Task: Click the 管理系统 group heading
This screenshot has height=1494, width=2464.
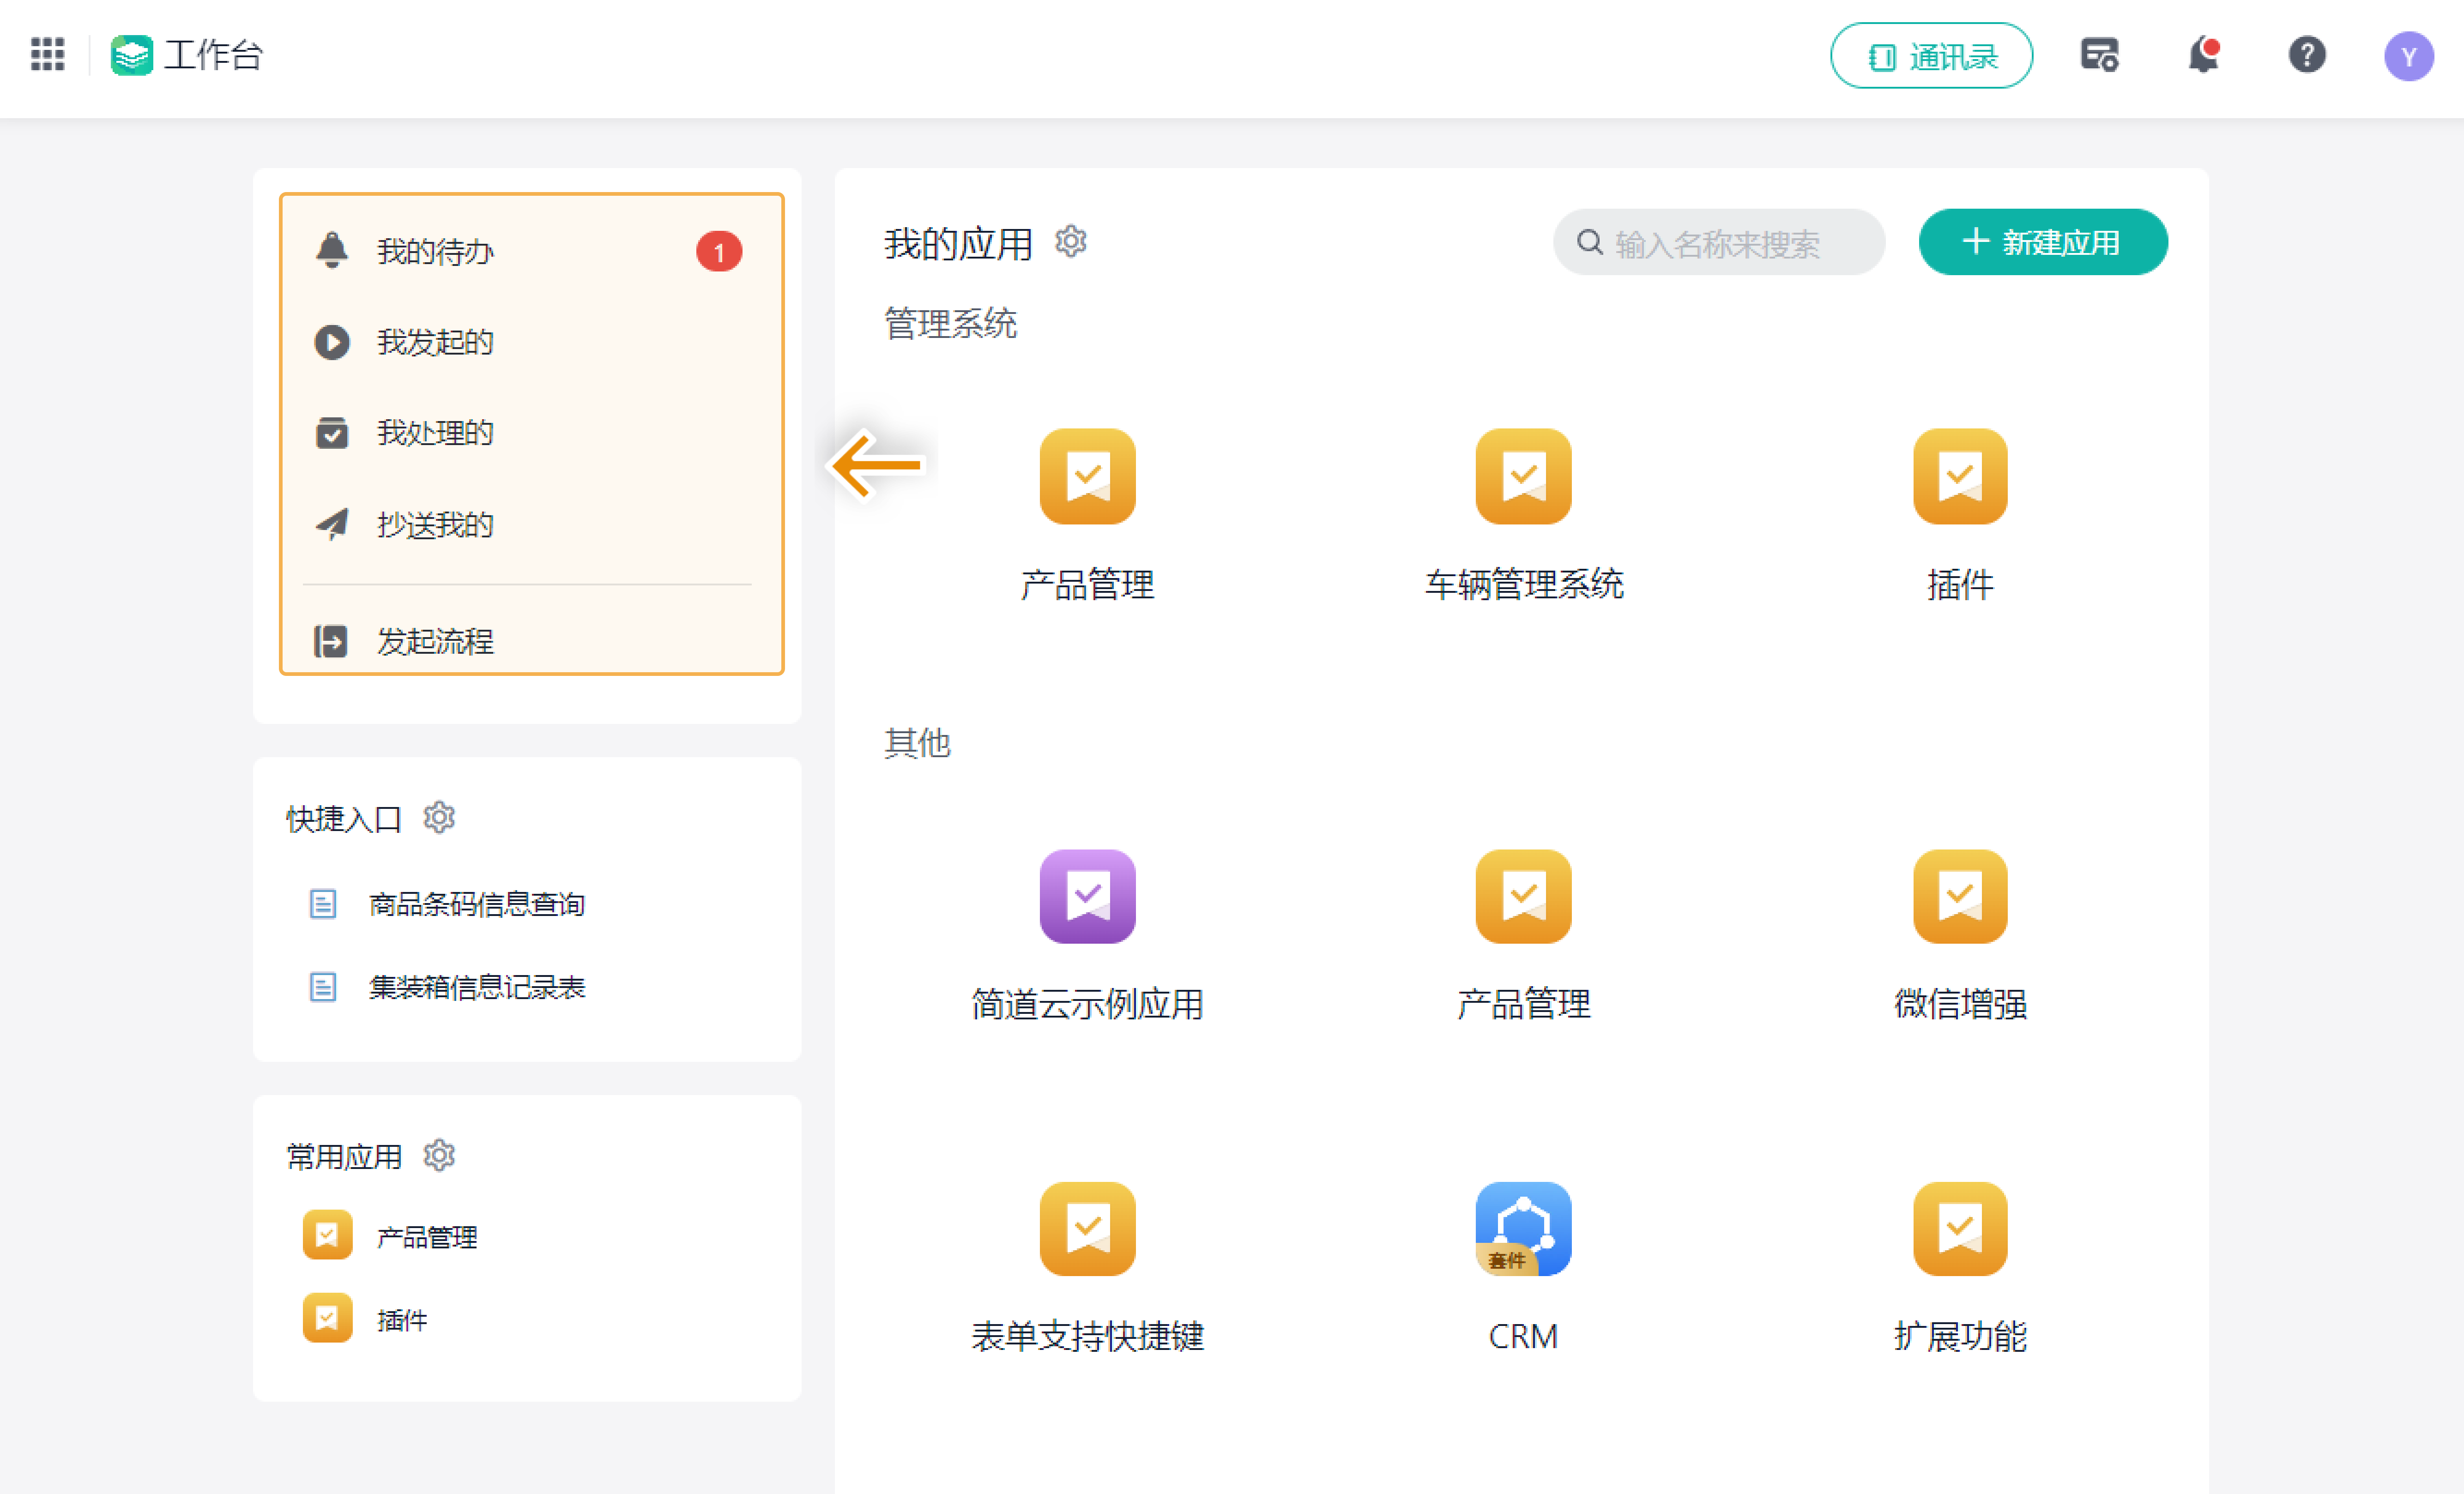Action: [950, 324]
